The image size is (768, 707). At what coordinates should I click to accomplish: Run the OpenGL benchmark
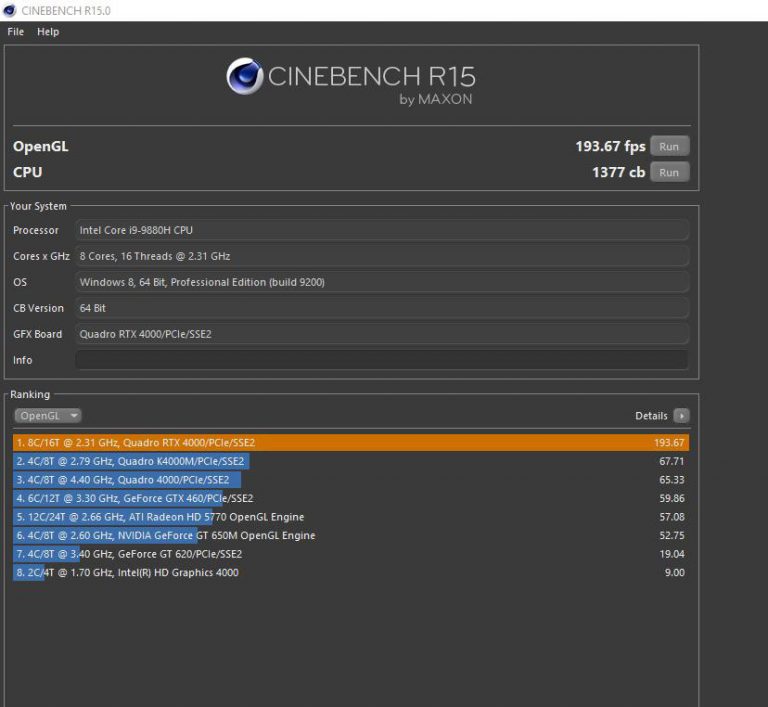(x=669, y=147)
